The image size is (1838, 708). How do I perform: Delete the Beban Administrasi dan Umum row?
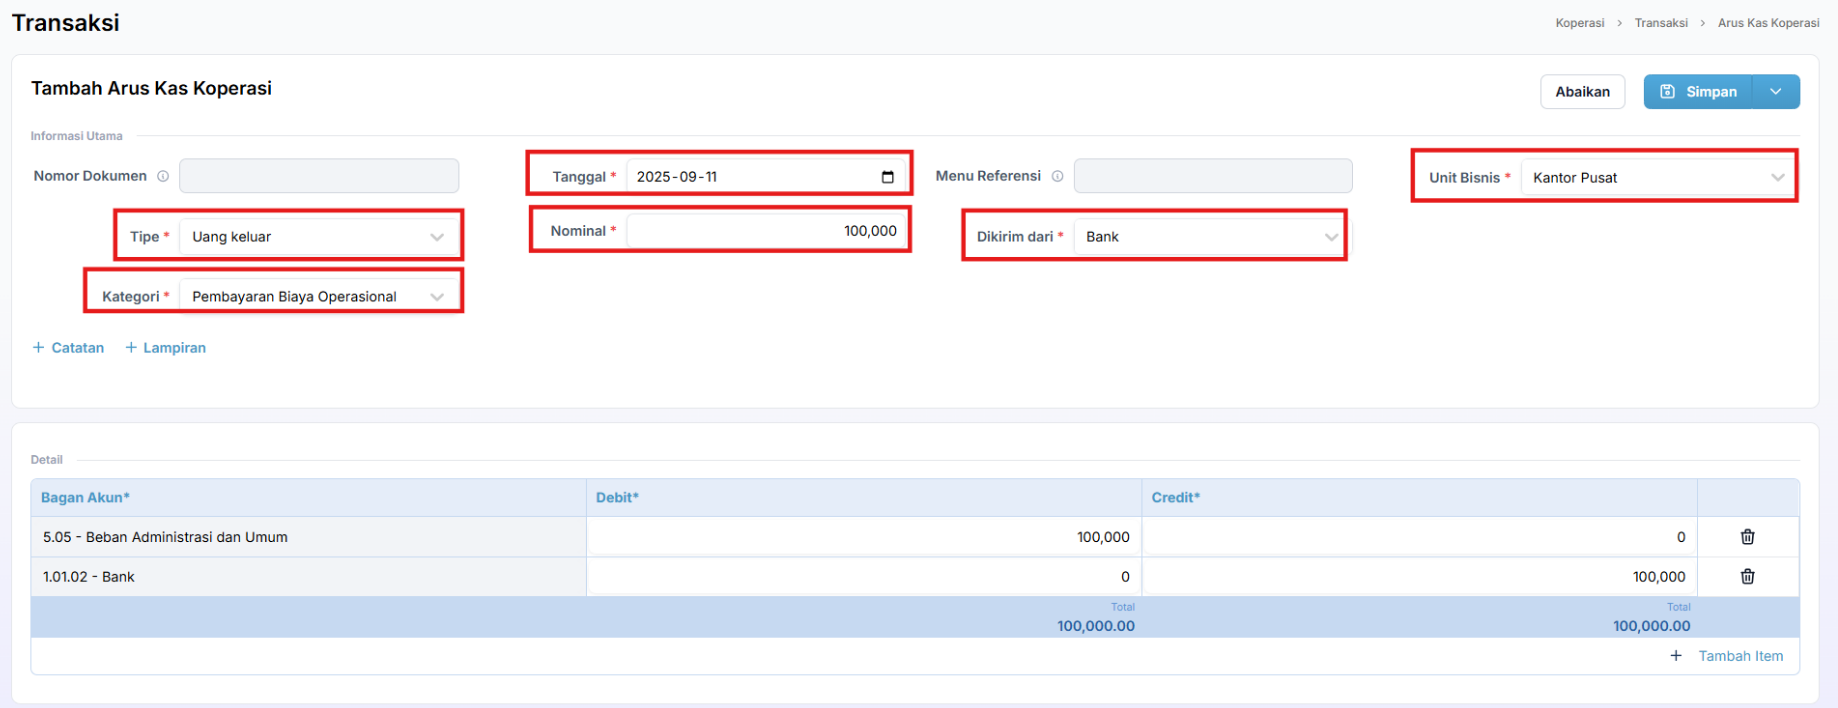1747,537
